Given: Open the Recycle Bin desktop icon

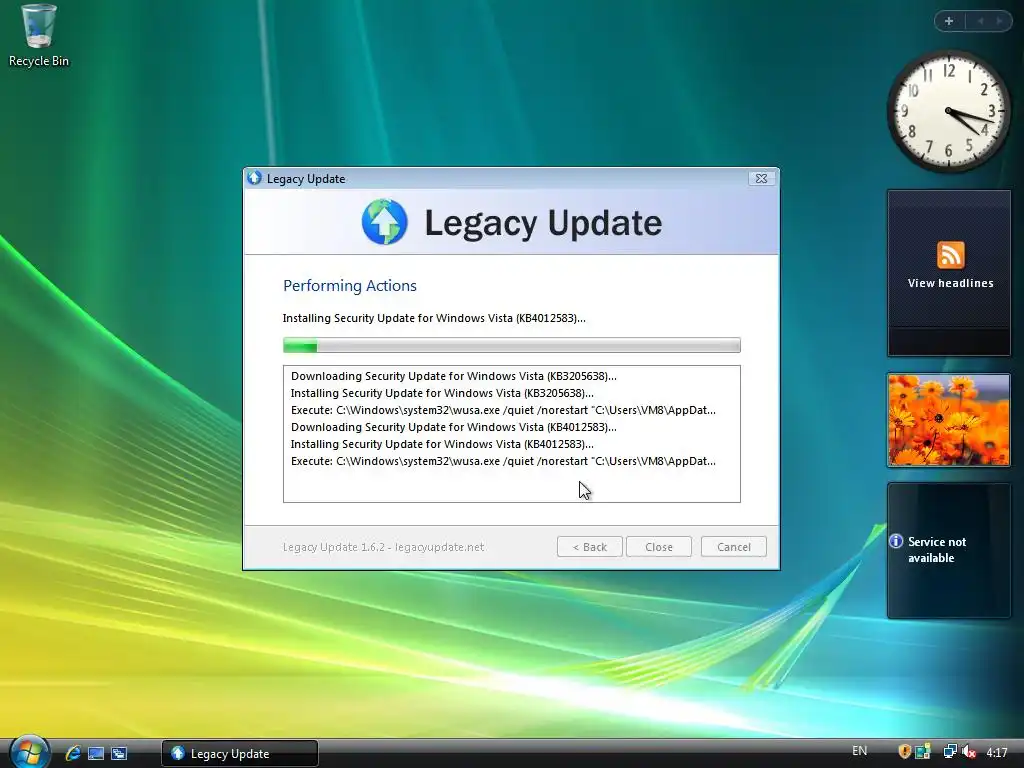Looking at the screenshot, I should tap(39, 35).
